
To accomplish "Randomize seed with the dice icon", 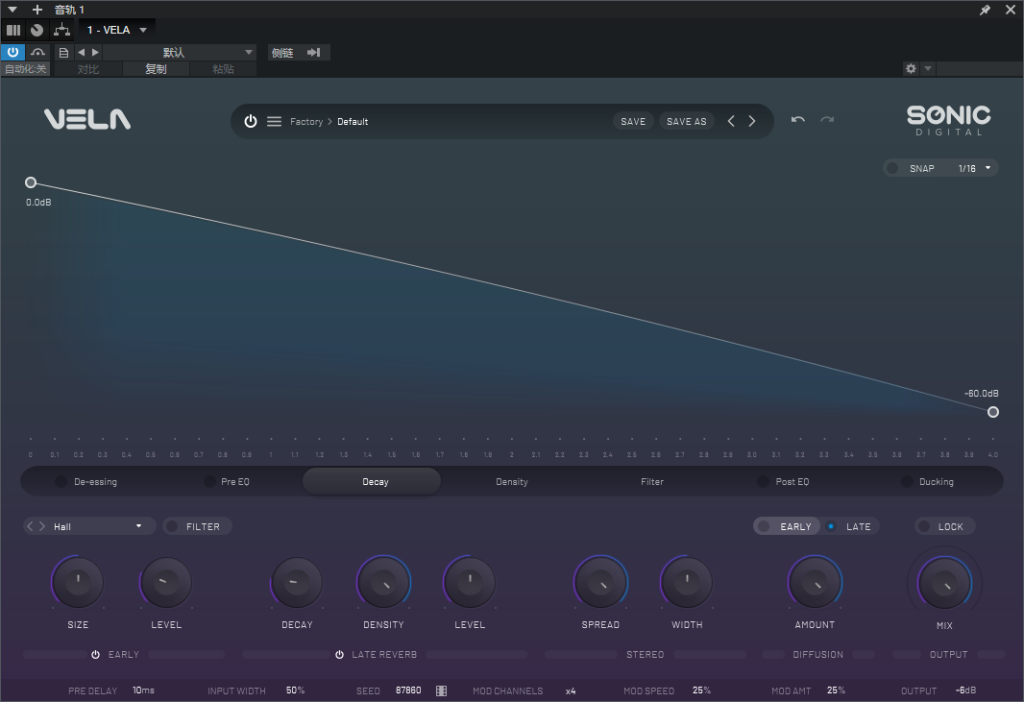I will point(441,691).
